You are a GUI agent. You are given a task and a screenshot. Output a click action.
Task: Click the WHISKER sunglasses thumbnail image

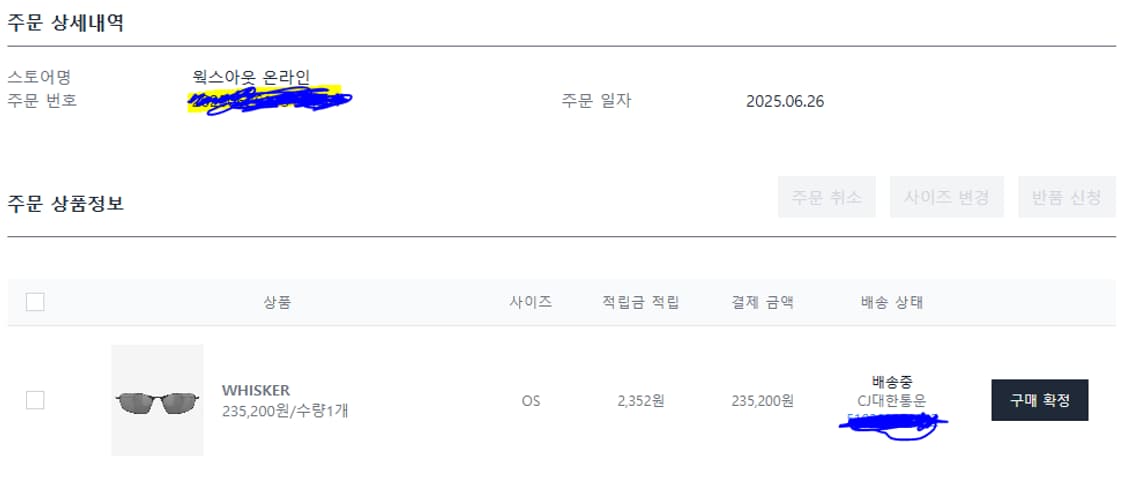click(x=157, y=400)
